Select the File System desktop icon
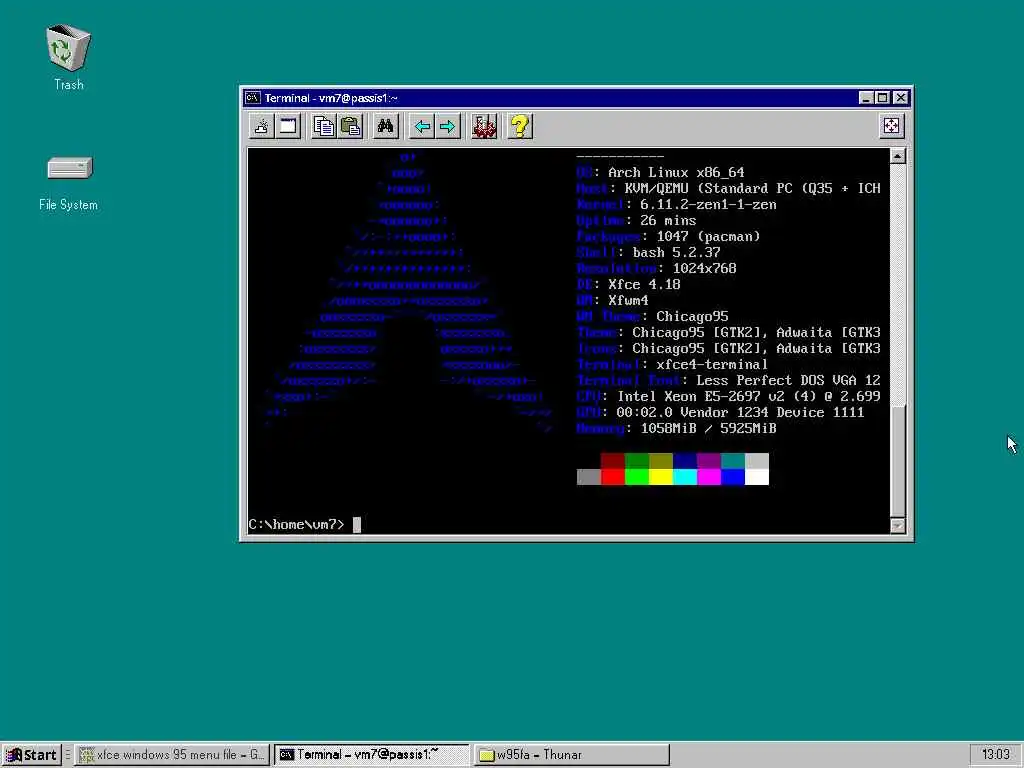 point(69,184)
